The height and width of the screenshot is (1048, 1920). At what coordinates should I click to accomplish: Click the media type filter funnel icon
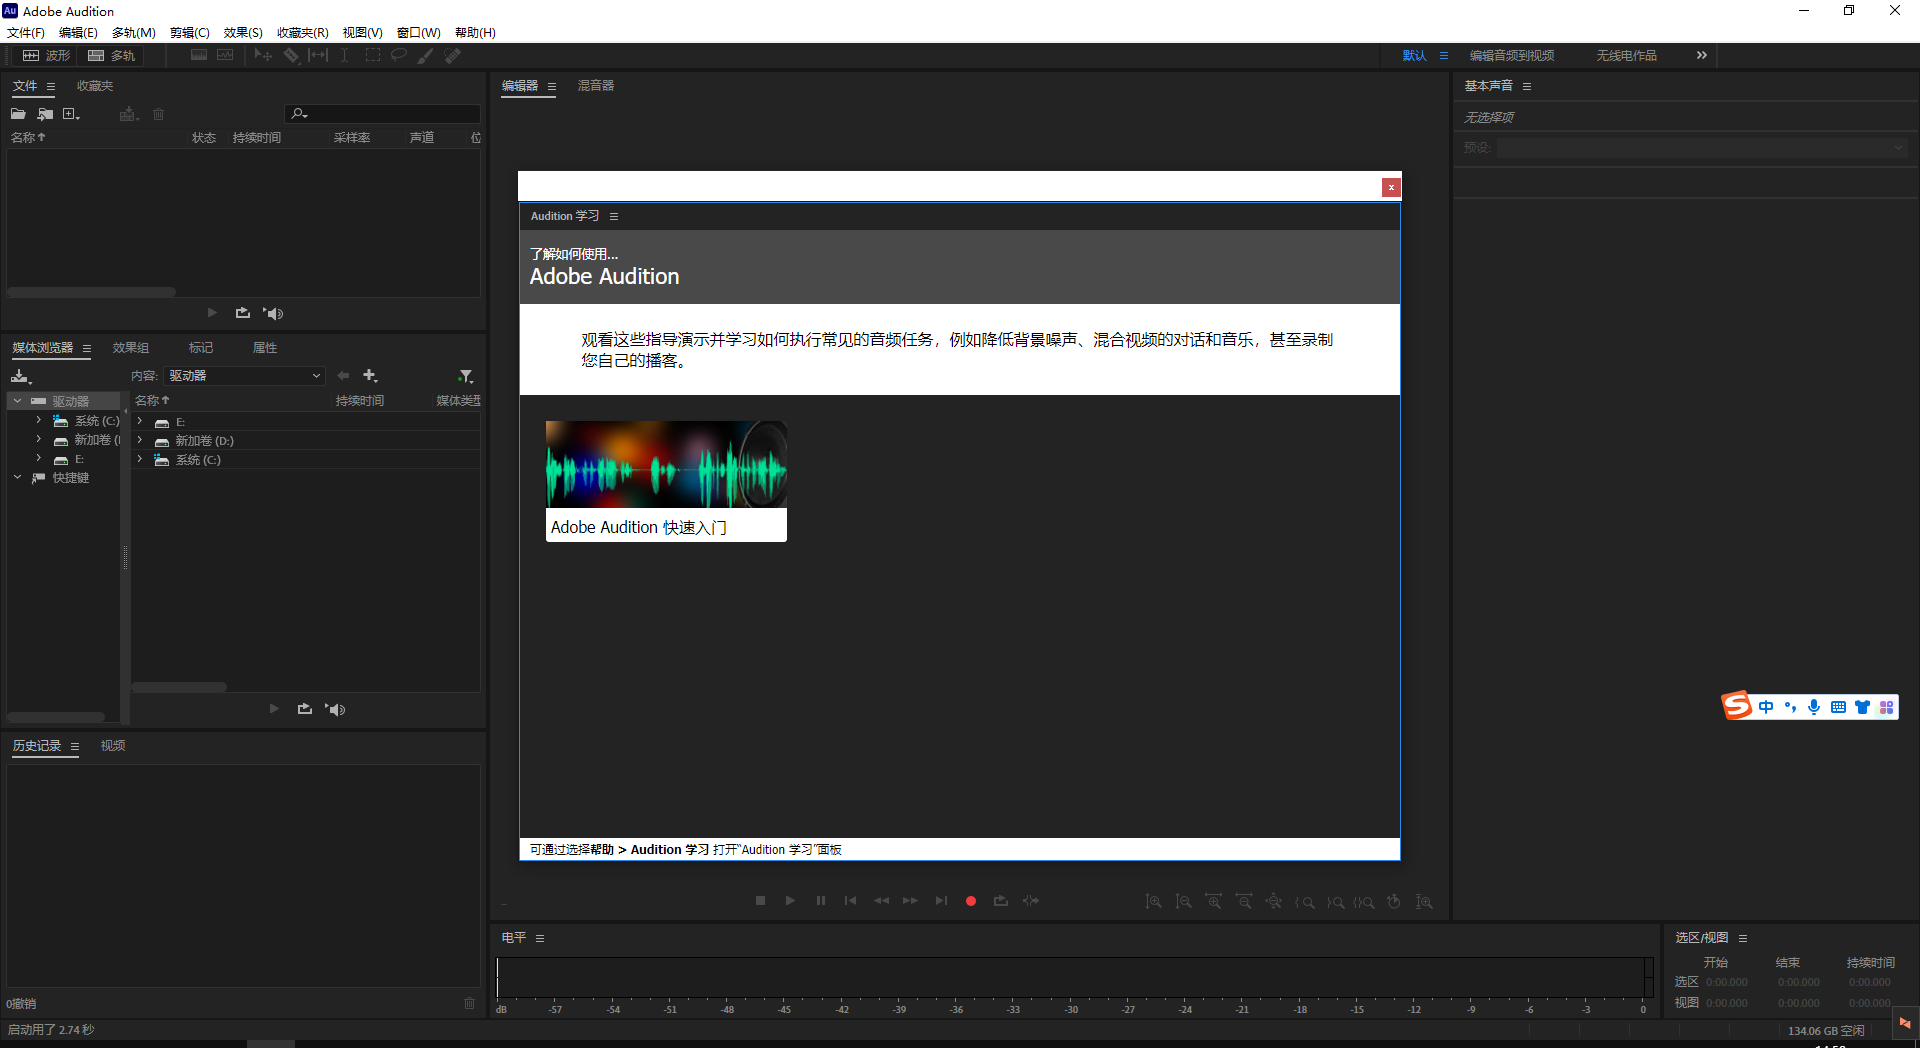[x=465, y=376]
